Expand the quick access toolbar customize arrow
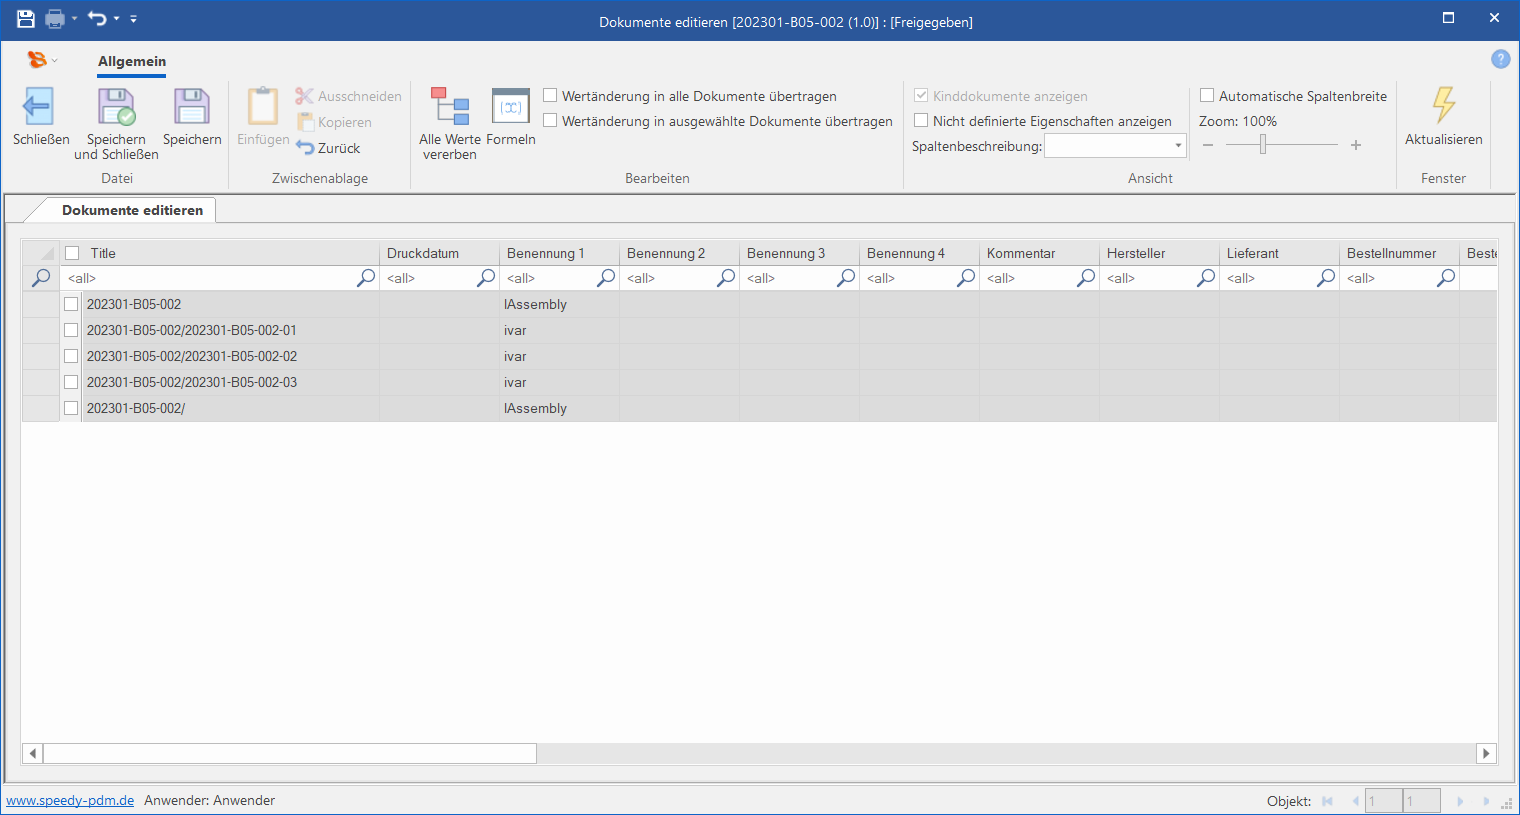The height and width of the screenshot is (815, 1520). pos(134,19)
